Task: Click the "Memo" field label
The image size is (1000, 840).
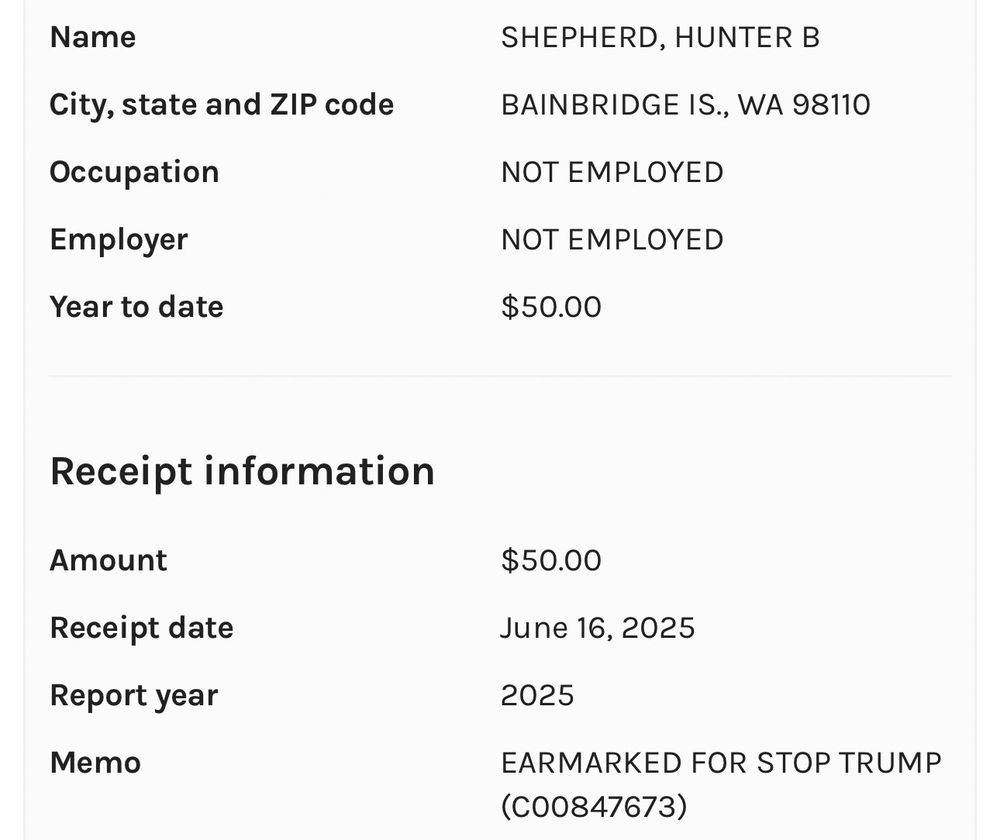Action: (95, 763)
